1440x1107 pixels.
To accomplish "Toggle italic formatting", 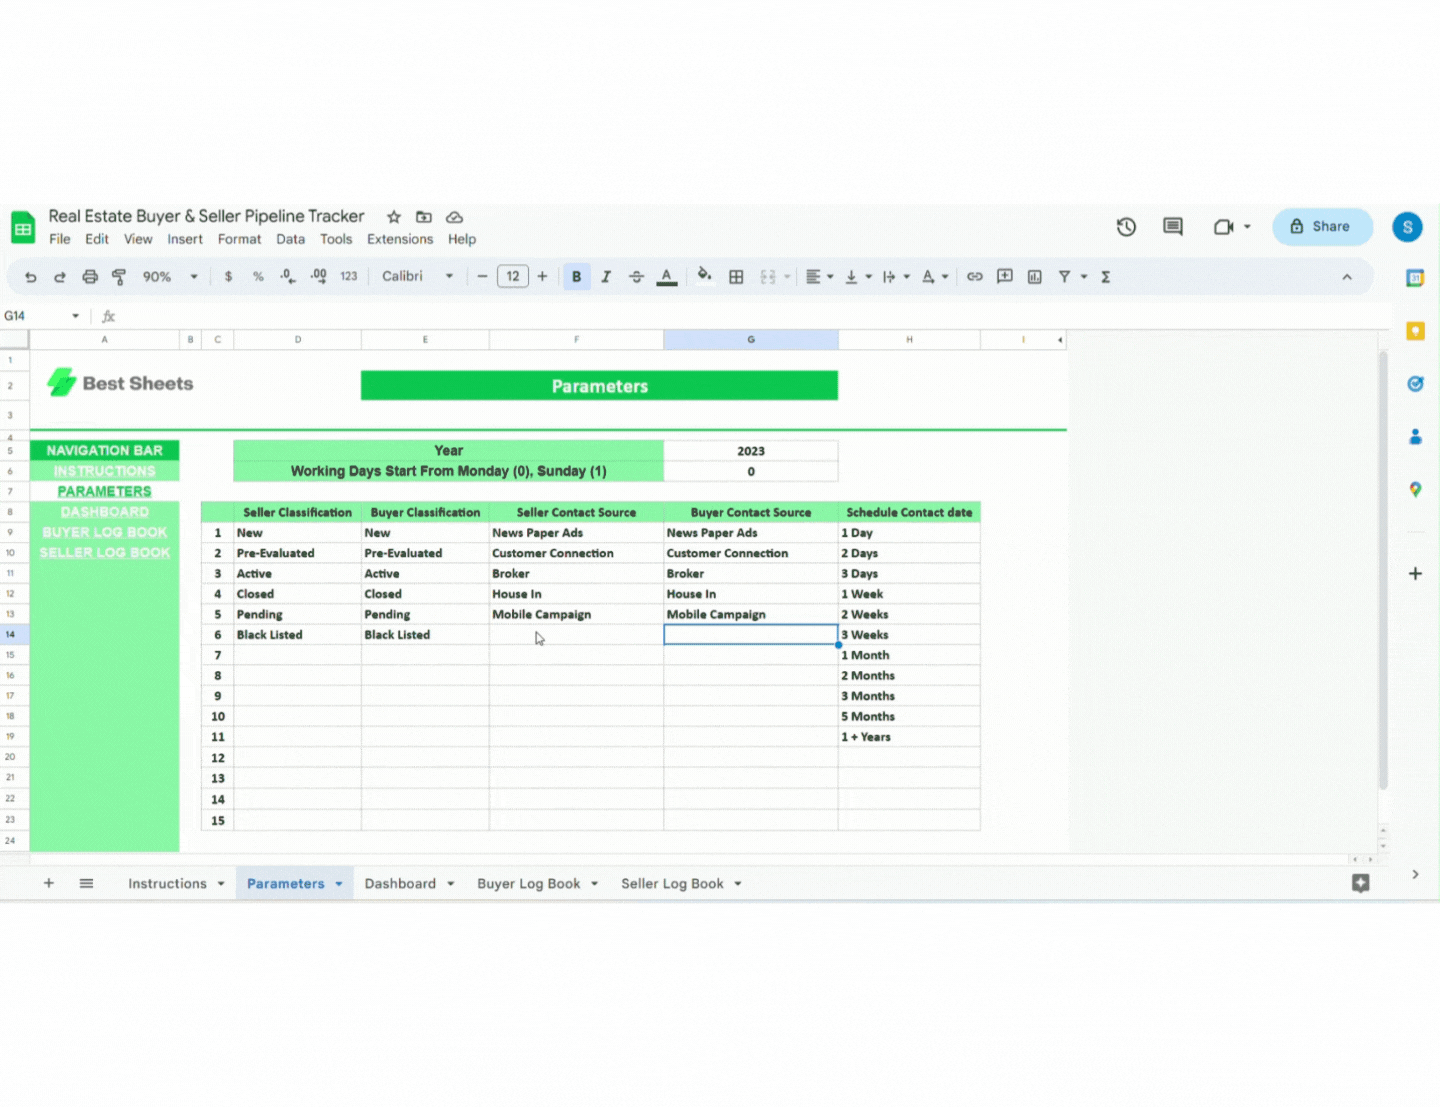I will click(606, 276).
